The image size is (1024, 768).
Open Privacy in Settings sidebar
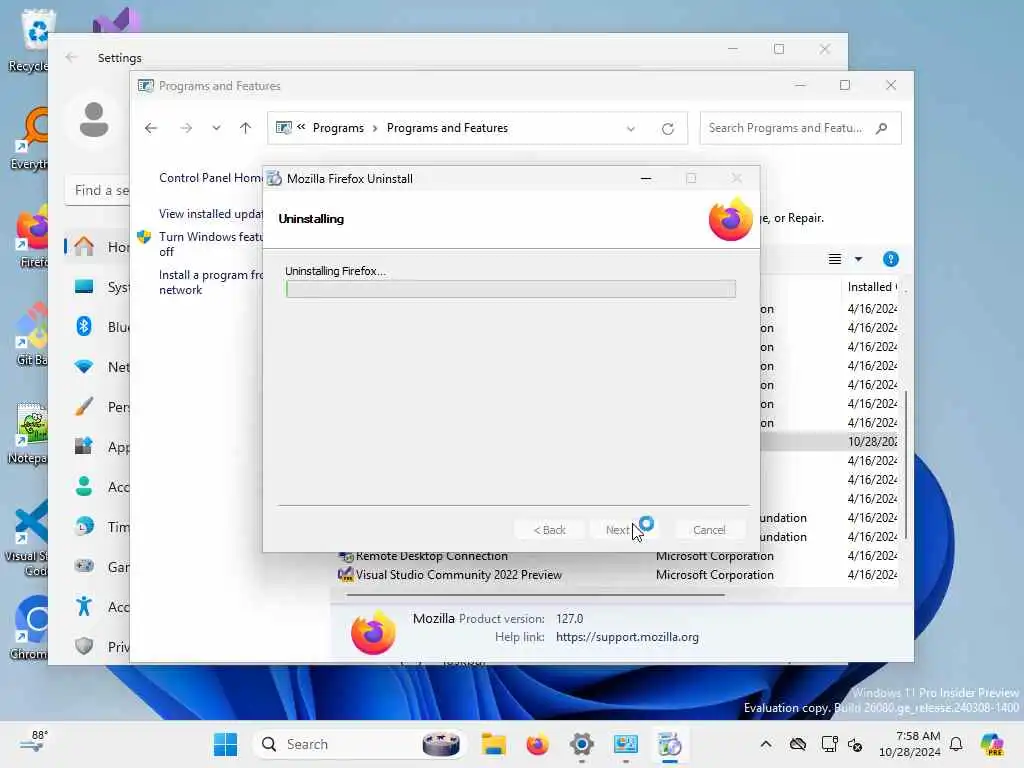click(98, 647)
